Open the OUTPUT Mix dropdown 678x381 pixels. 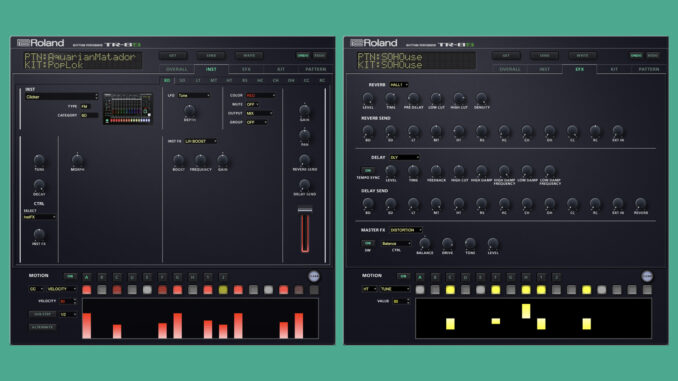pos(259,114)
